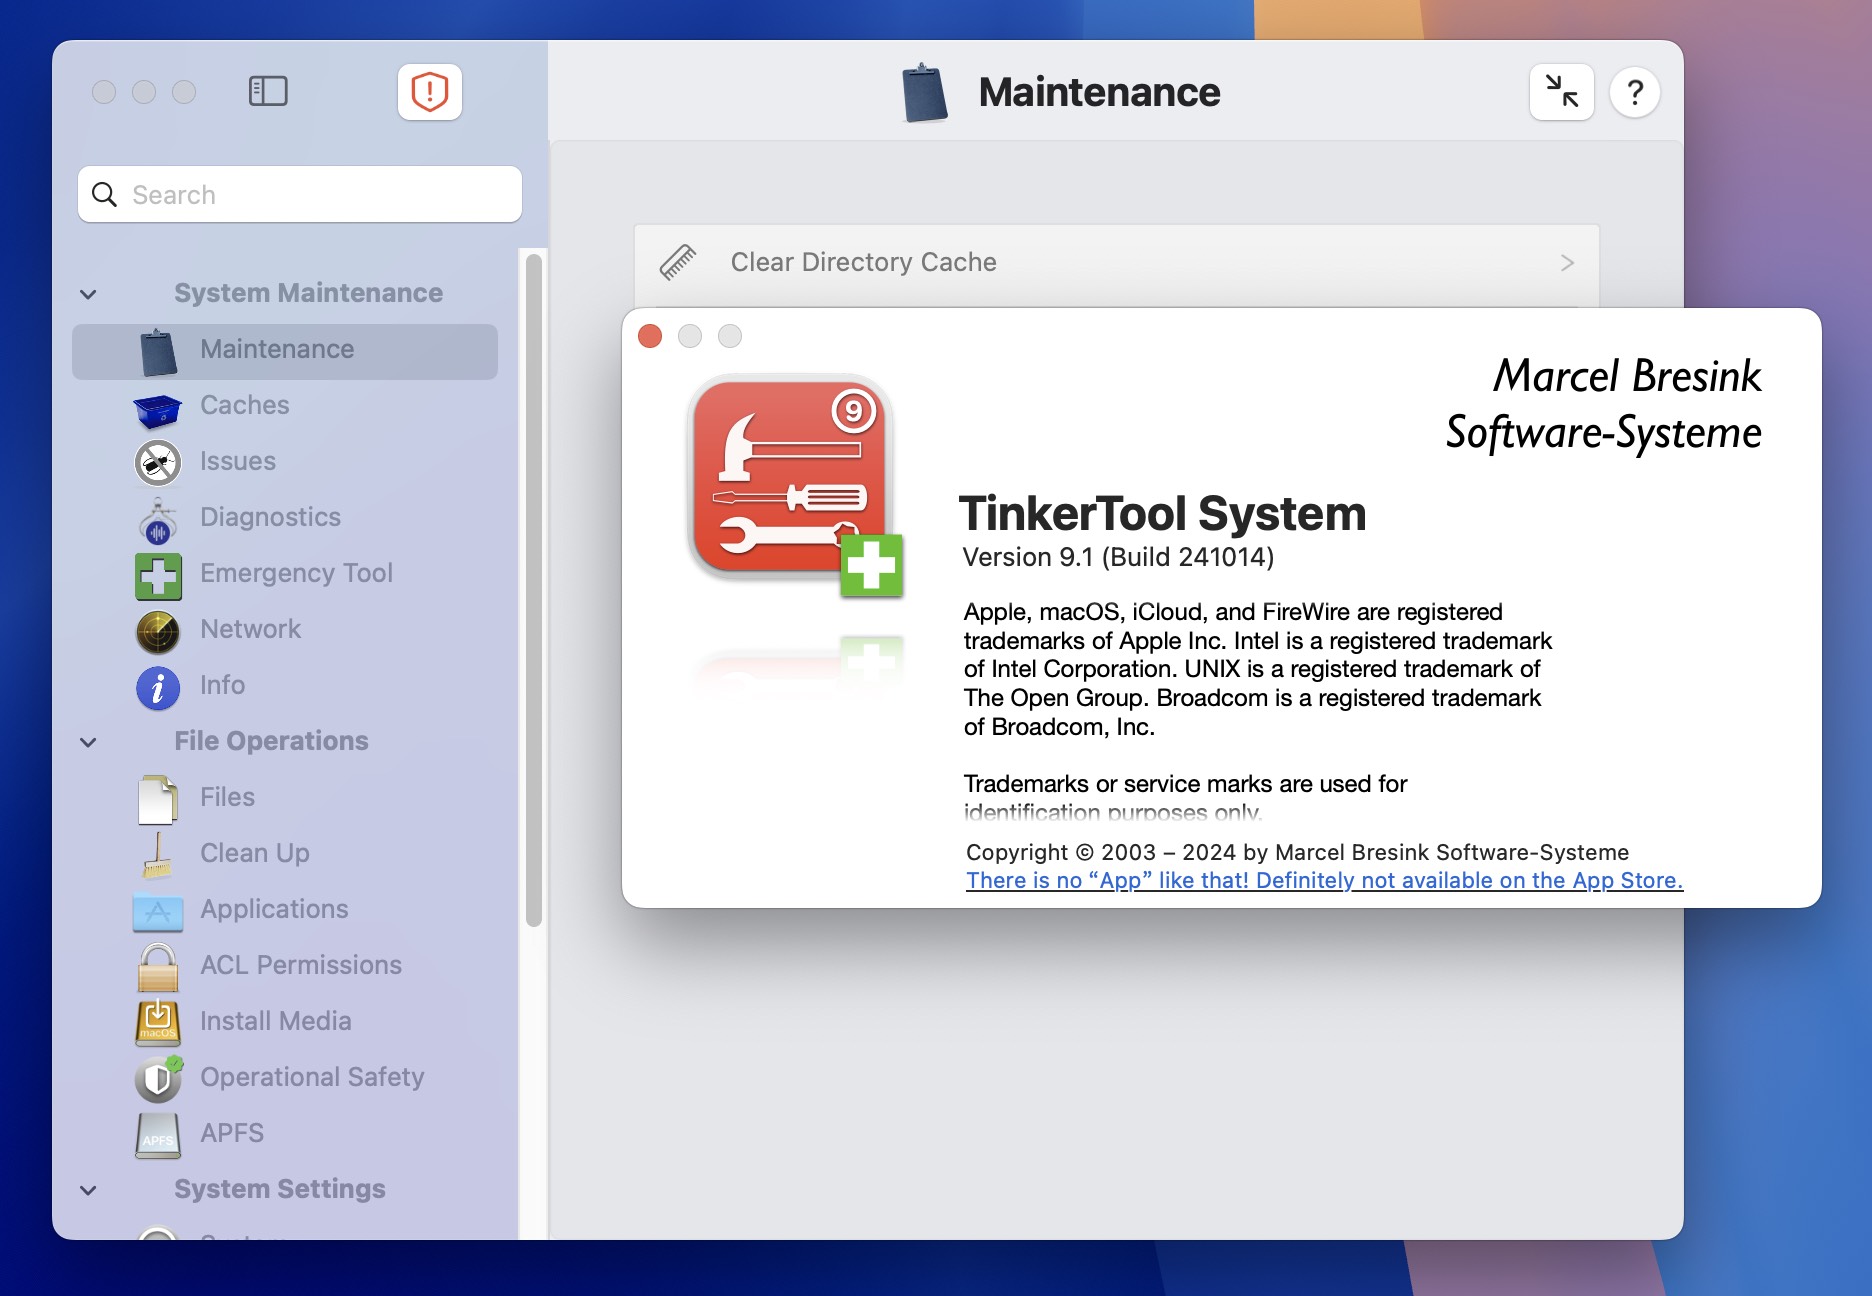Click the ACL Permissions padlock icon

158,967
